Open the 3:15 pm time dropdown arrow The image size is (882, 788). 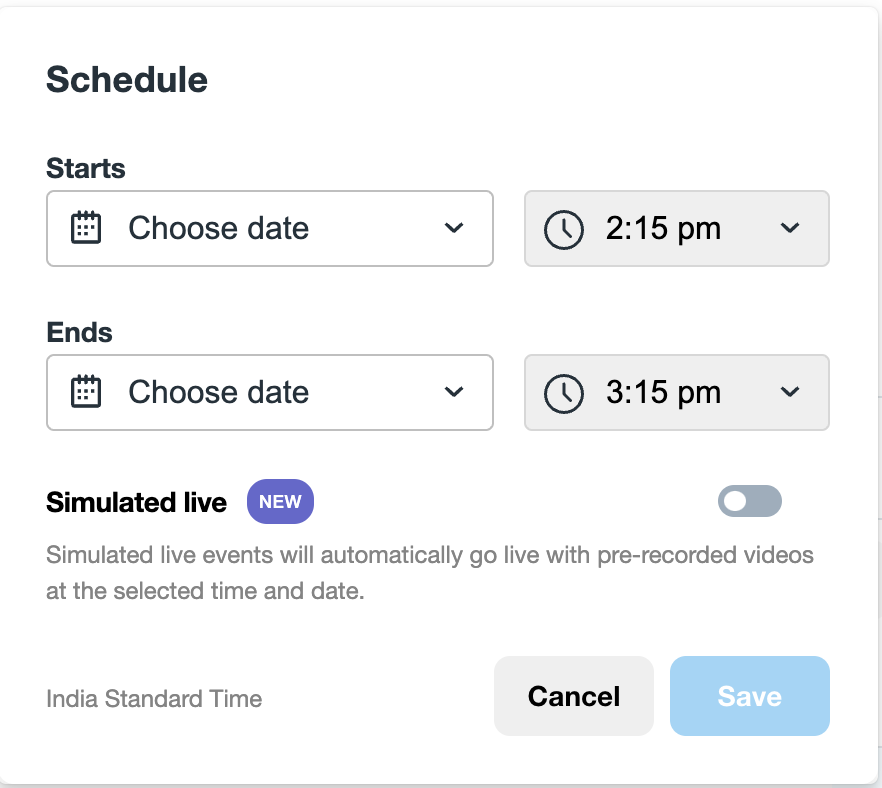(790, 393)
